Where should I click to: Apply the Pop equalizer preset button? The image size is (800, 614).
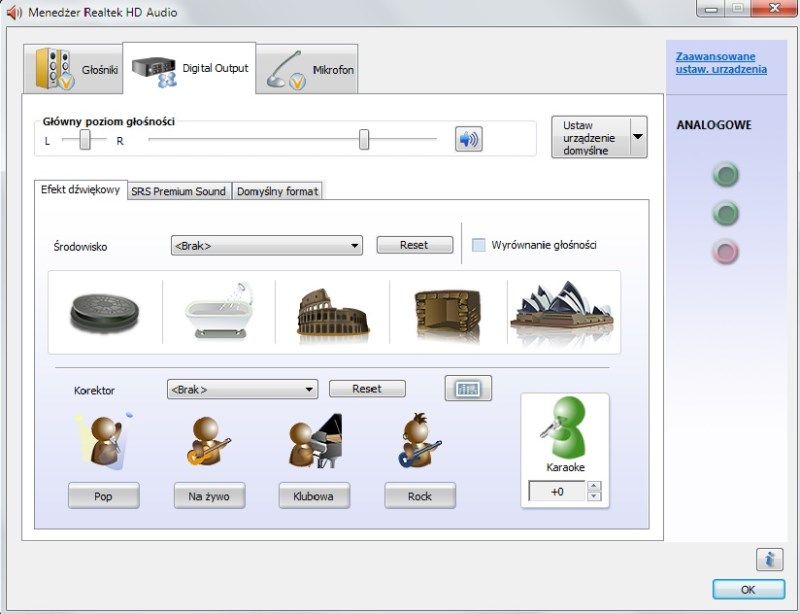tap(104, 496)
